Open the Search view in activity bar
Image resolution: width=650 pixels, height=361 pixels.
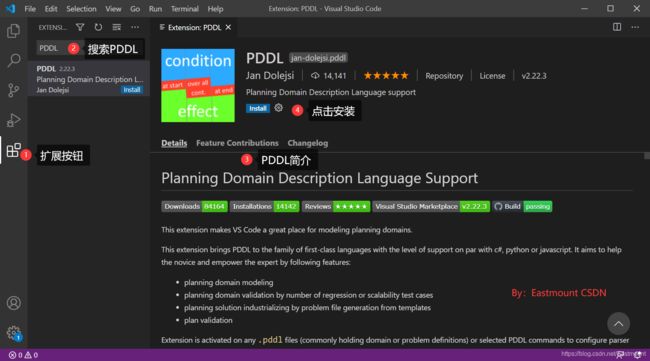point(13,61)
